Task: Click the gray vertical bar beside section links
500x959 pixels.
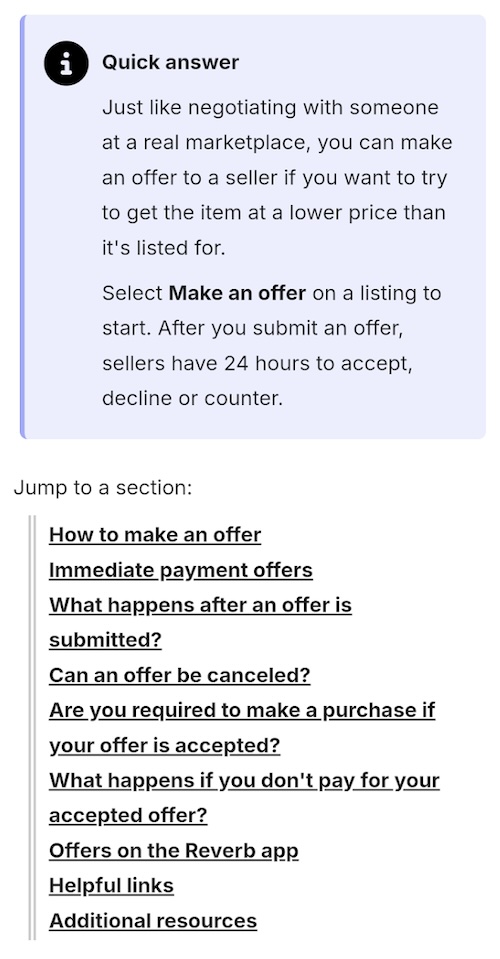Action: click(x=32, y=728)
